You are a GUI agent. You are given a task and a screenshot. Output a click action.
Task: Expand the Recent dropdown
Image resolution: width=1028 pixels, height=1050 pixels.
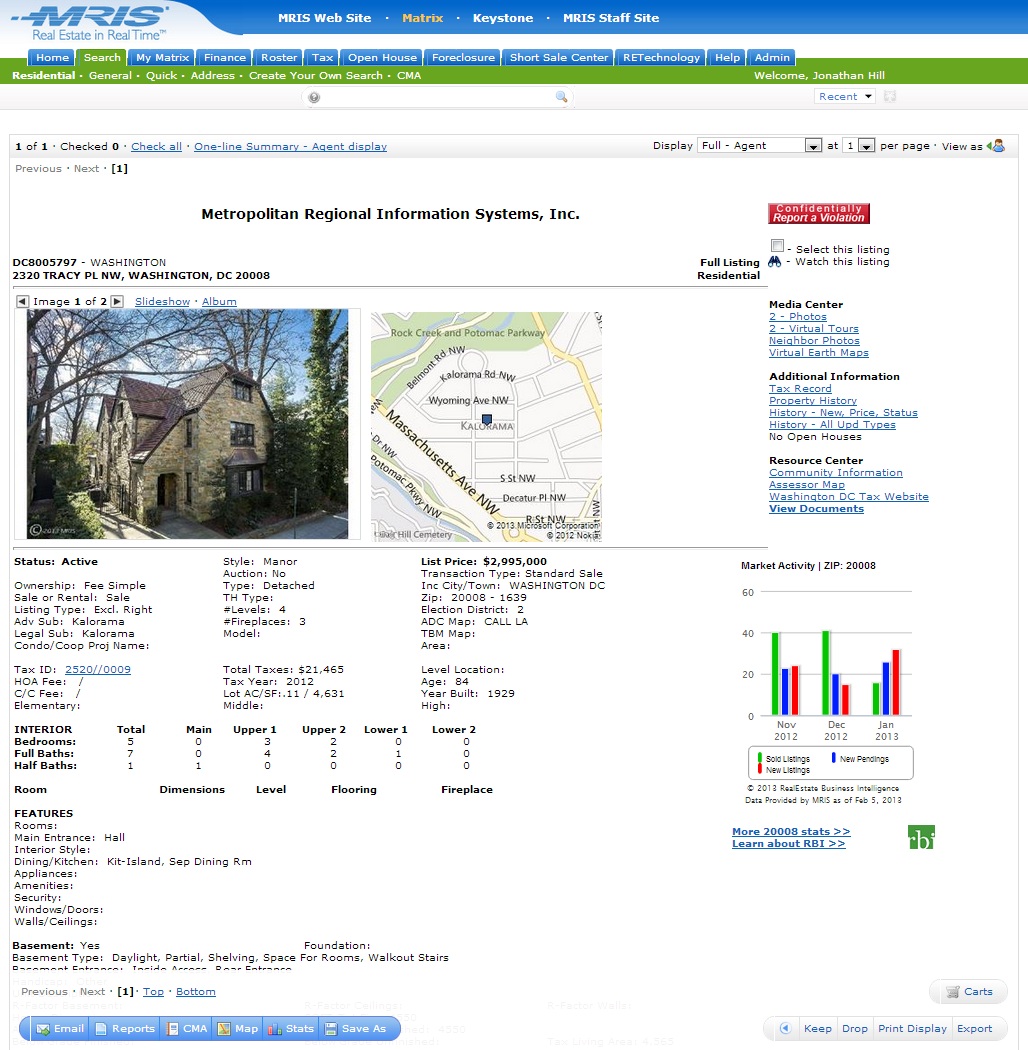(845, 96)
